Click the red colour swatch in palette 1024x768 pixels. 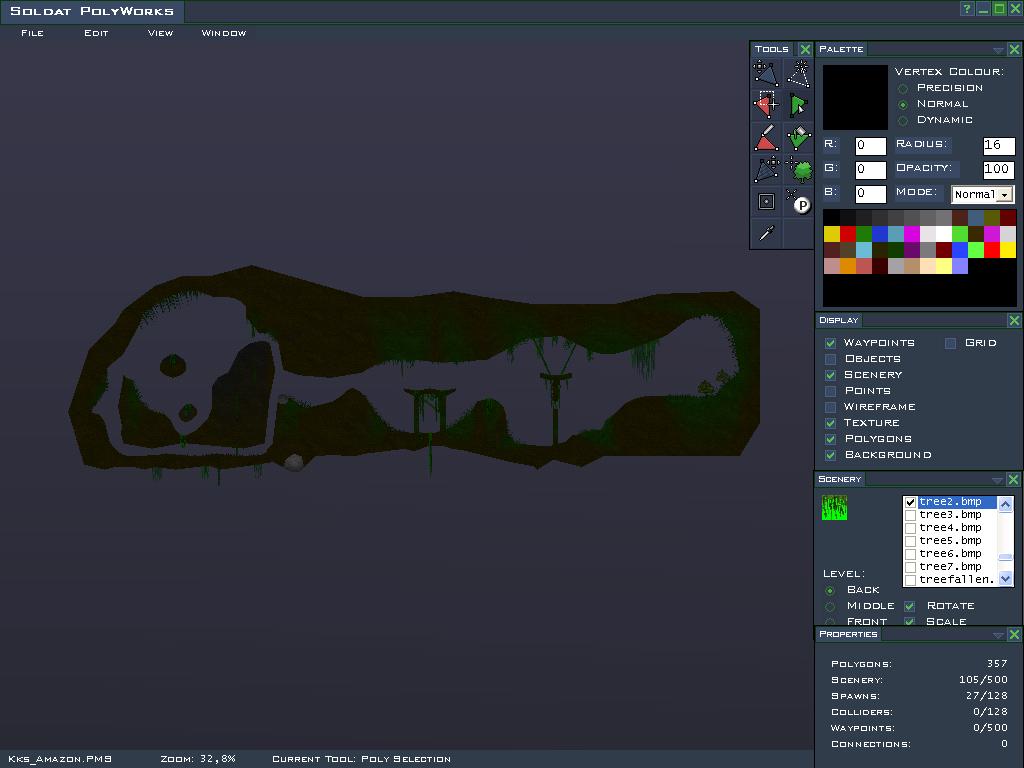pyautogui.click(x=848, y=234)
